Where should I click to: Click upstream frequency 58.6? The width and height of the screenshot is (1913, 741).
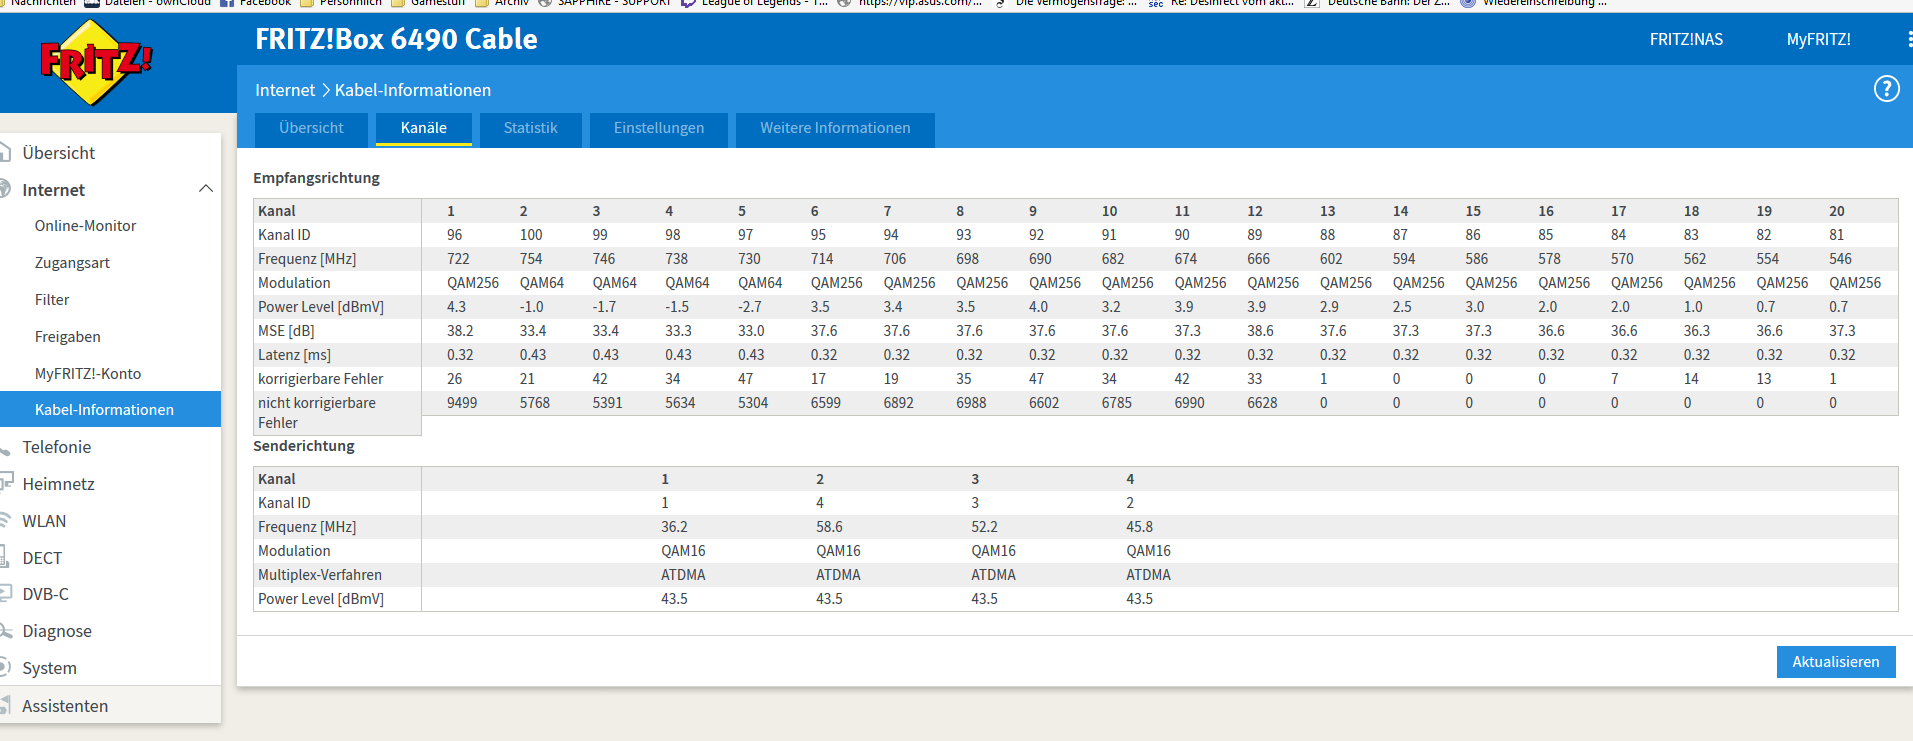tap(829, 527)
